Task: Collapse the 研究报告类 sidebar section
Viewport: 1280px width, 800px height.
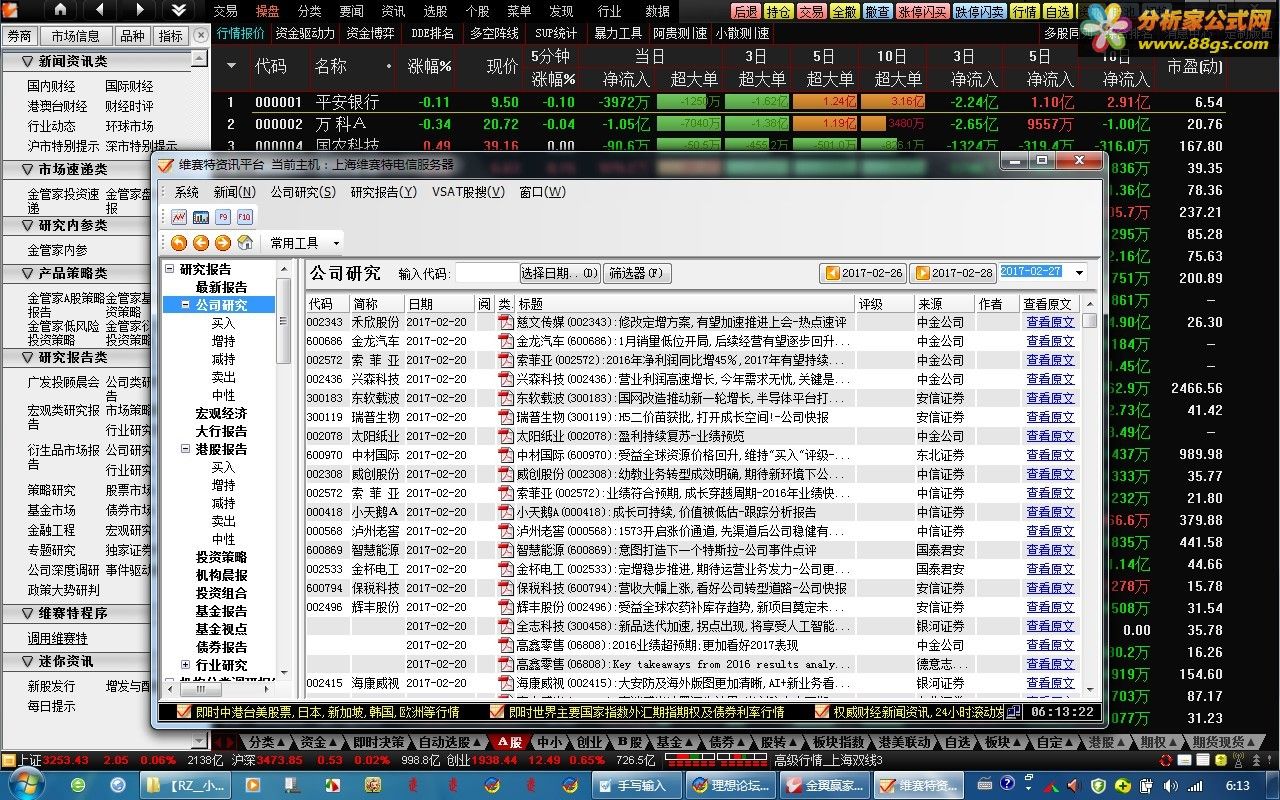Action: (x=27, y=357)
